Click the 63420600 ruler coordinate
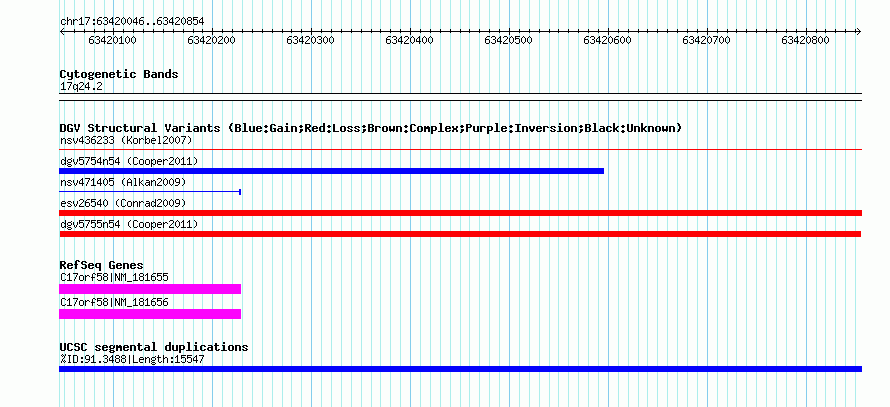Screen dimensions: 890x407 pos(608,40)
